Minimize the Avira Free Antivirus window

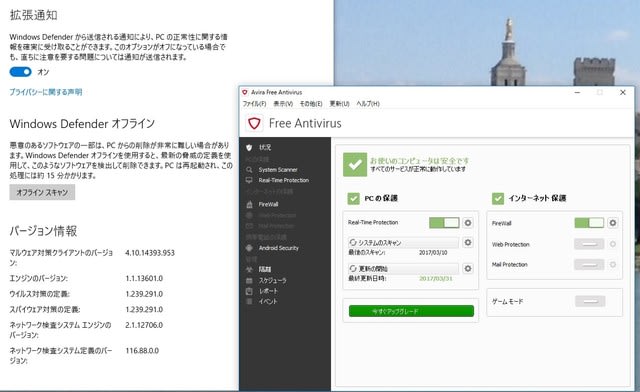[577, 93]
